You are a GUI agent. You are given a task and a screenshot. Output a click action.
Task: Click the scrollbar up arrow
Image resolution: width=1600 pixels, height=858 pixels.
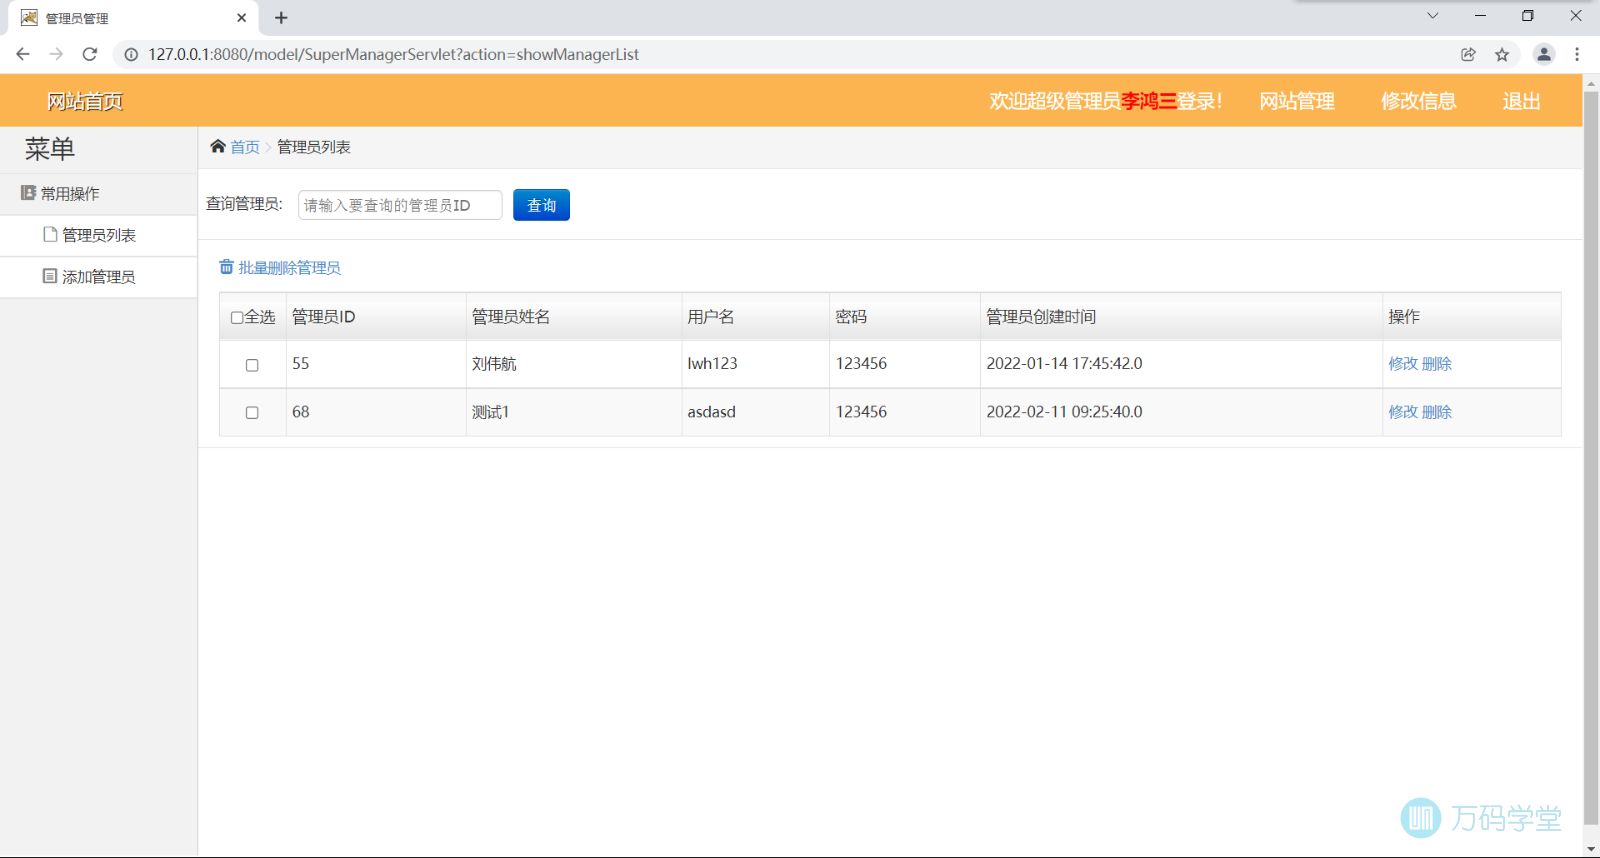(1591, 83)
